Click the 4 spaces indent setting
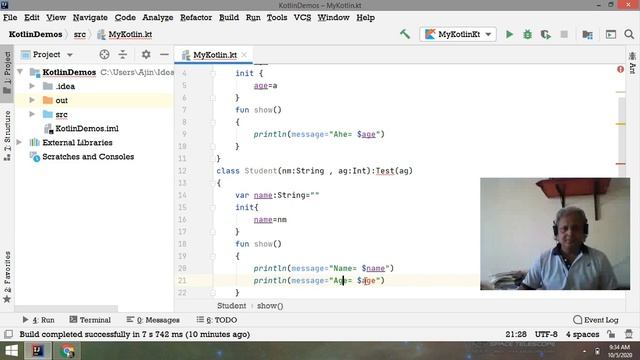 (582, 334)
